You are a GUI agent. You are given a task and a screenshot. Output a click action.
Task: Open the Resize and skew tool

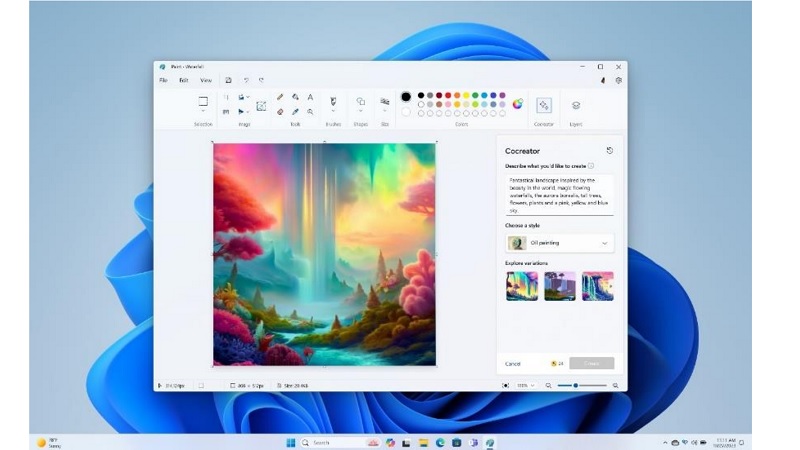point(226,112)
